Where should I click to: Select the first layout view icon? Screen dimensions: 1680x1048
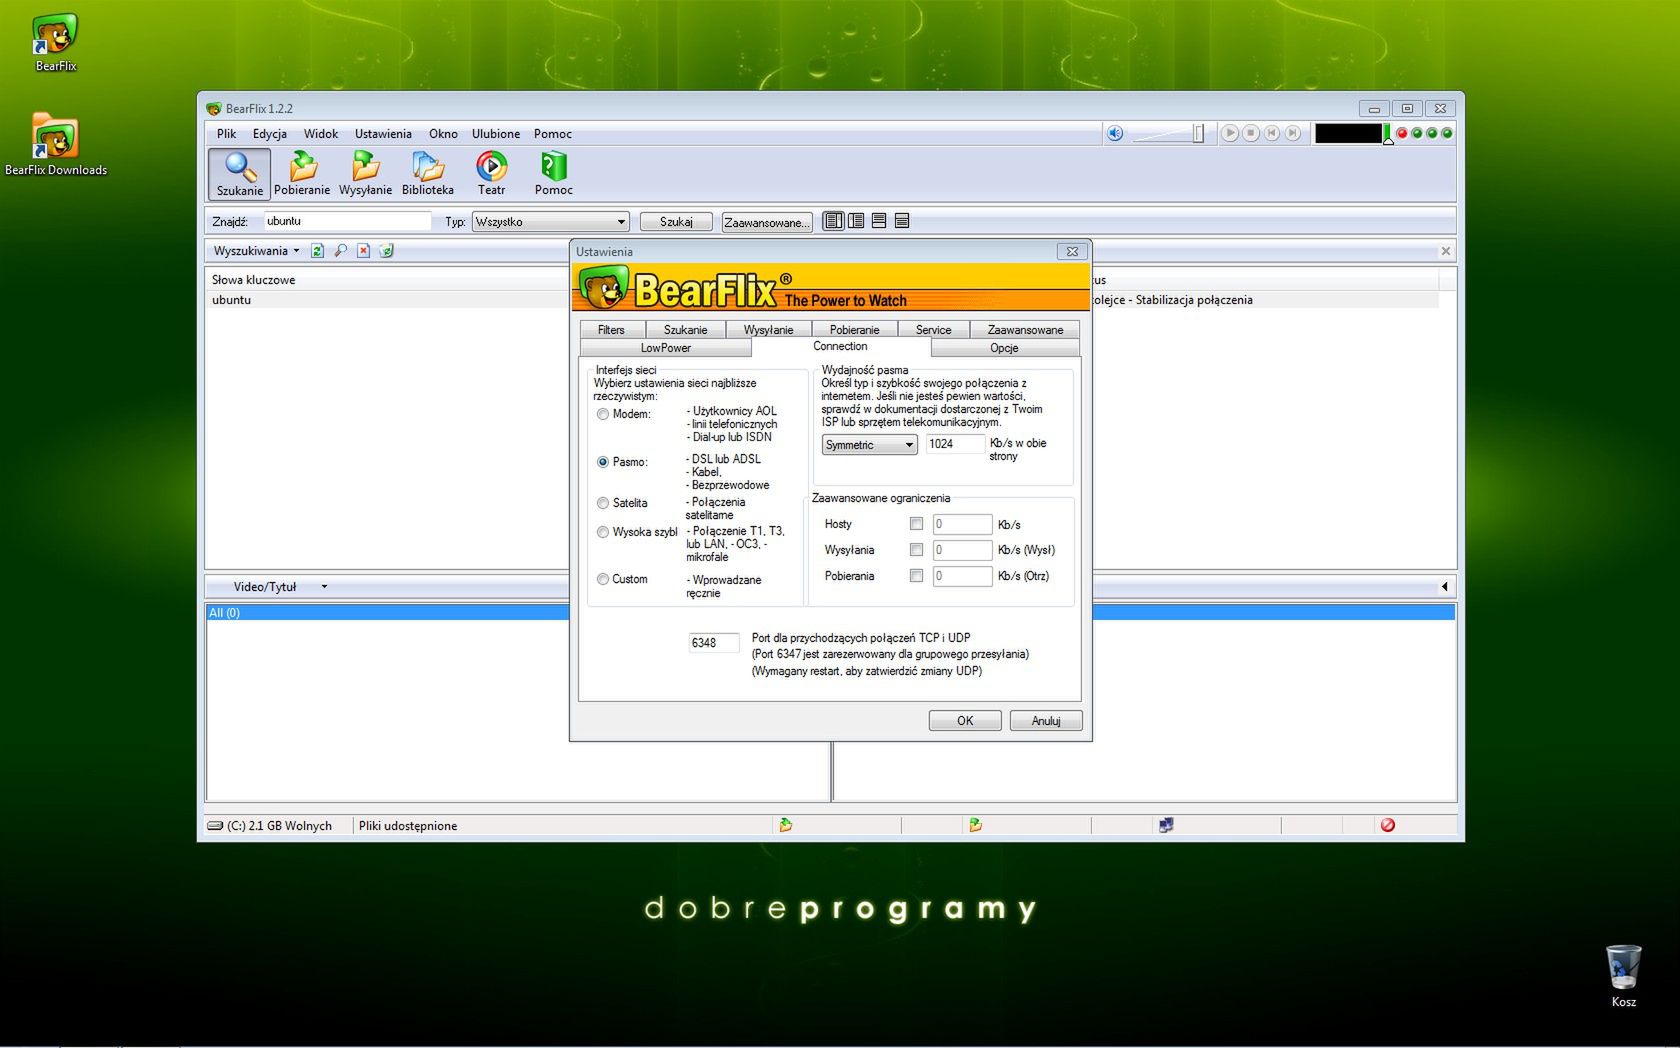click(x=833, y=221)
